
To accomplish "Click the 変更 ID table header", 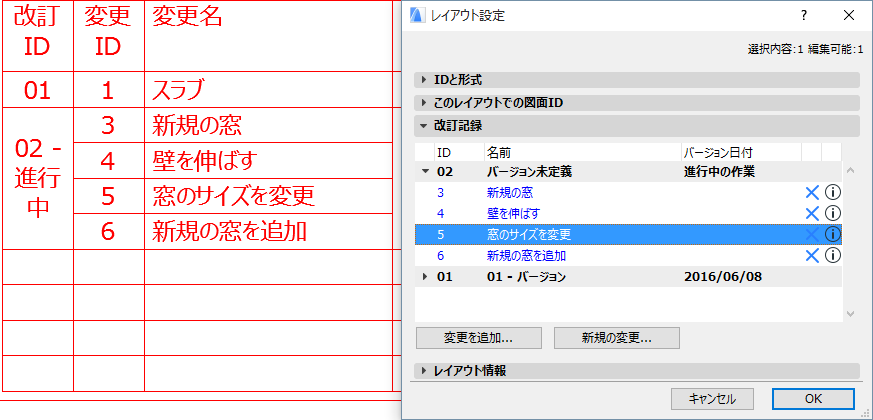I will [x=109, y=36].
